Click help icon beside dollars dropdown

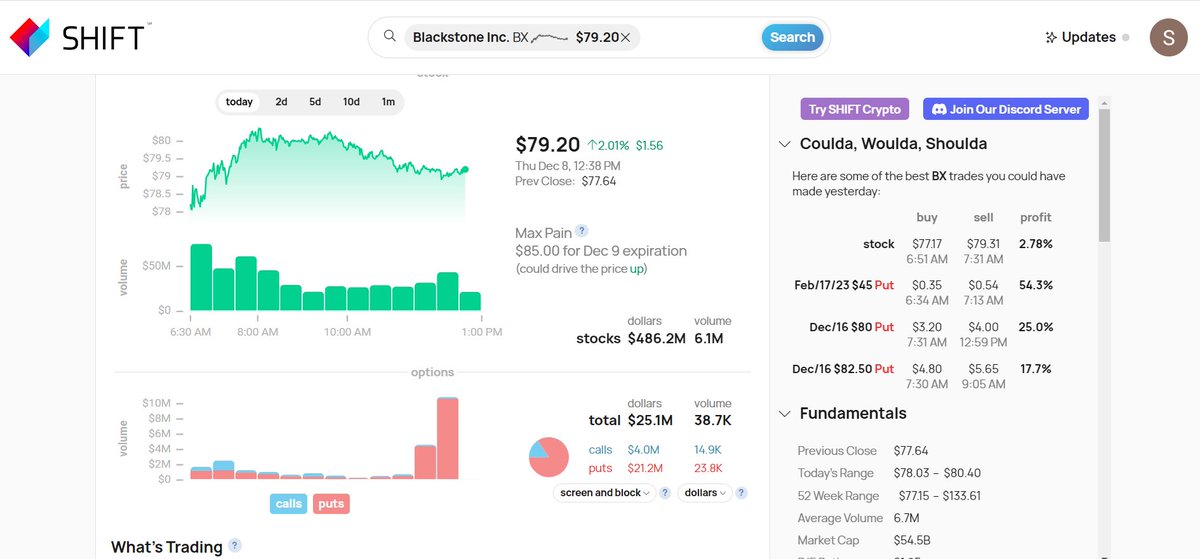tap(742, 493)
